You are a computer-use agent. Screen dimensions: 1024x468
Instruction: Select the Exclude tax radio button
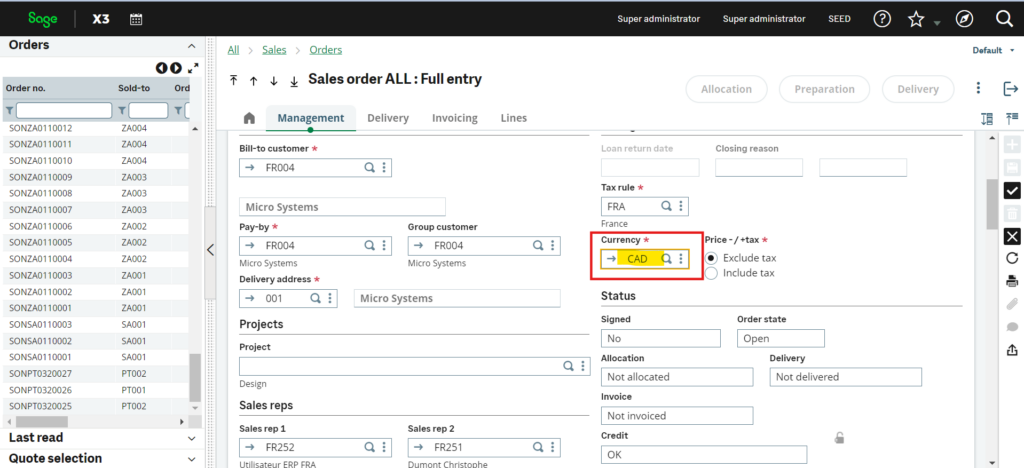coord(712,258)
